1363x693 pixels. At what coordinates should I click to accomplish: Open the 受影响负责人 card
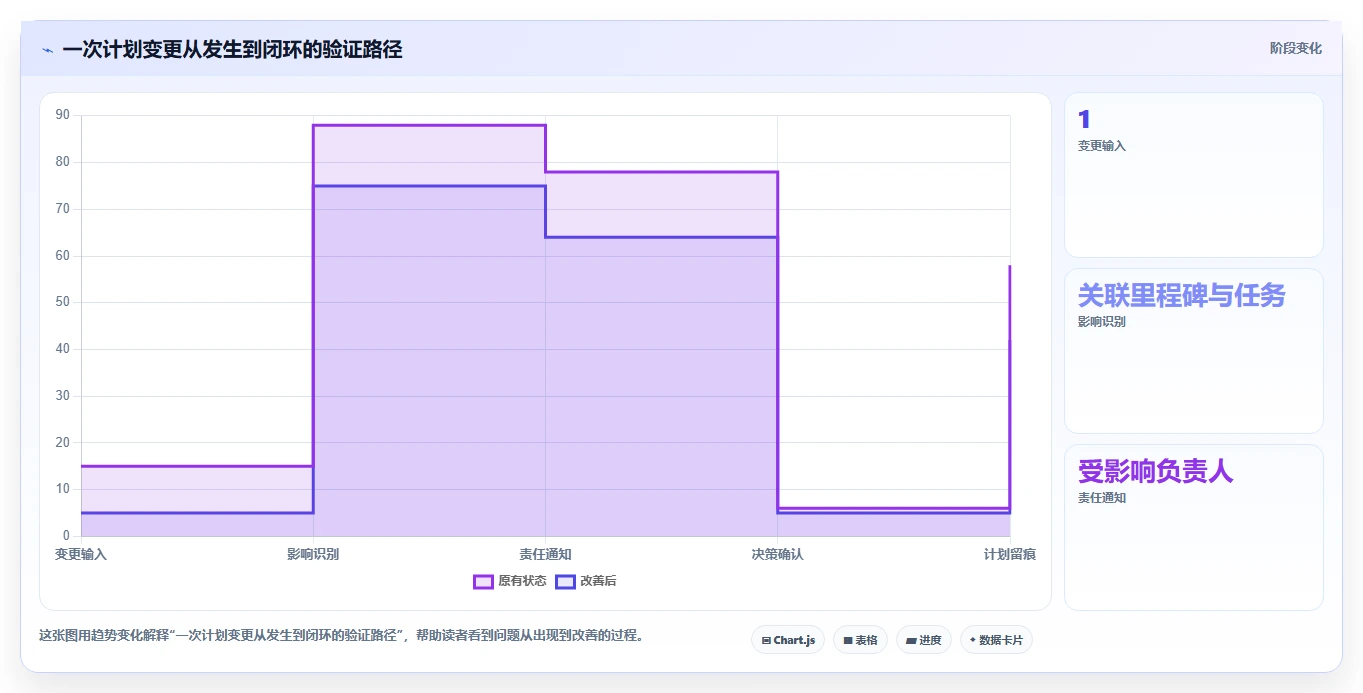point(1194,527)
